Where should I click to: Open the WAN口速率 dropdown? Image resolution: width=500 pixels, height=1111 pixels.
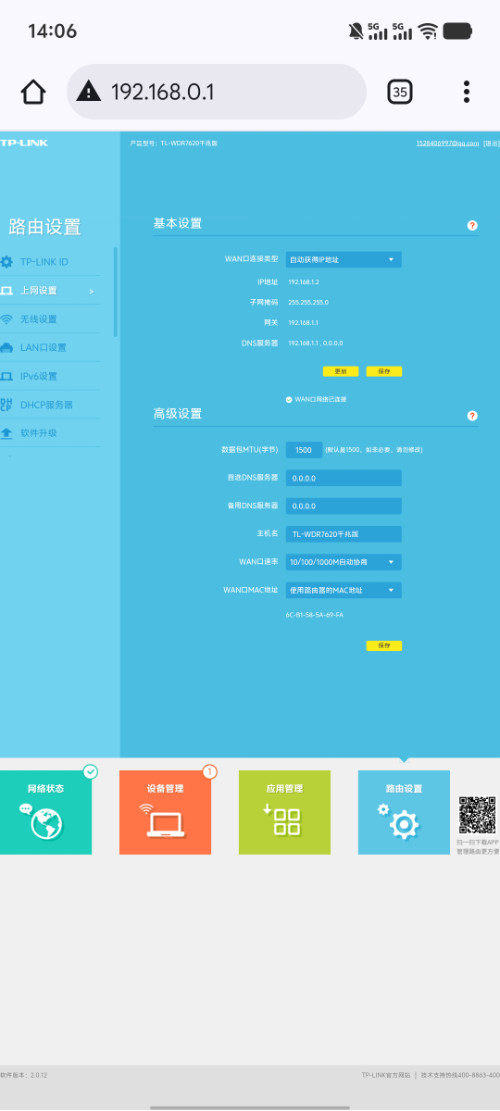tap(343, 562)
